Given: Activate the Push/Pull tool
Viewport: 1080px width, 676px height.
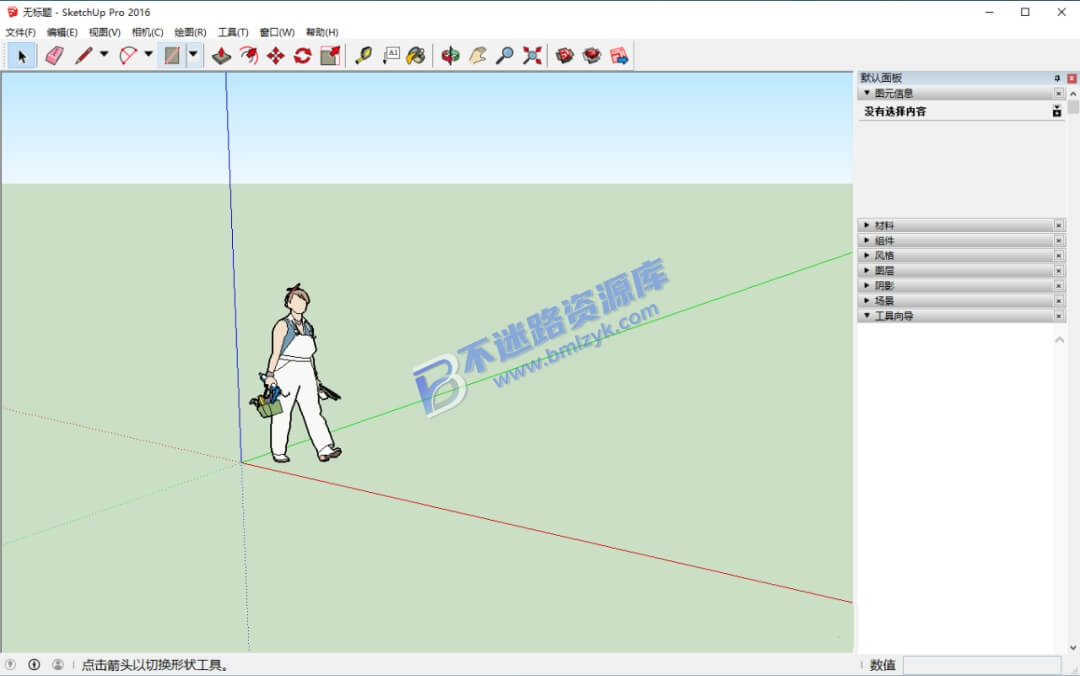Looking at the screenshot, I should point(221,56).
